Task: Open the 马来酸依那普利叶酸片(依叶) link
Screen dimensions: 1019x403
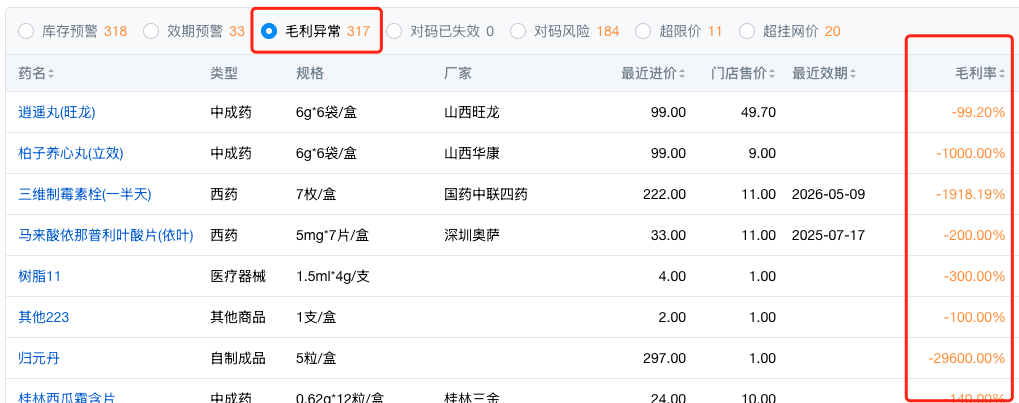Action: point(106,235)
